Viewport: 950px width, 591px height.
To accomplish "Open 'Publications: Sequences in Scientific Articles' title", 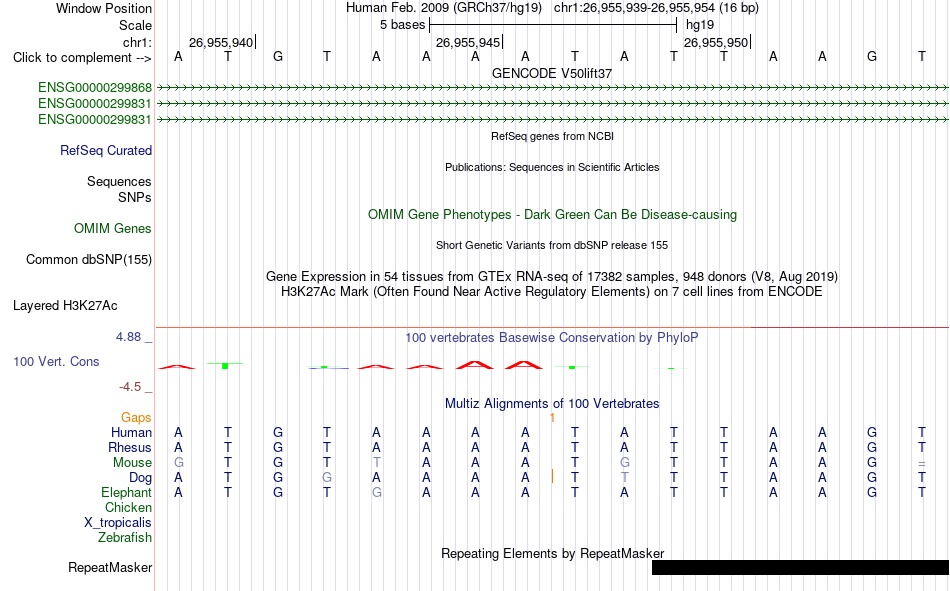I will 552,167.
